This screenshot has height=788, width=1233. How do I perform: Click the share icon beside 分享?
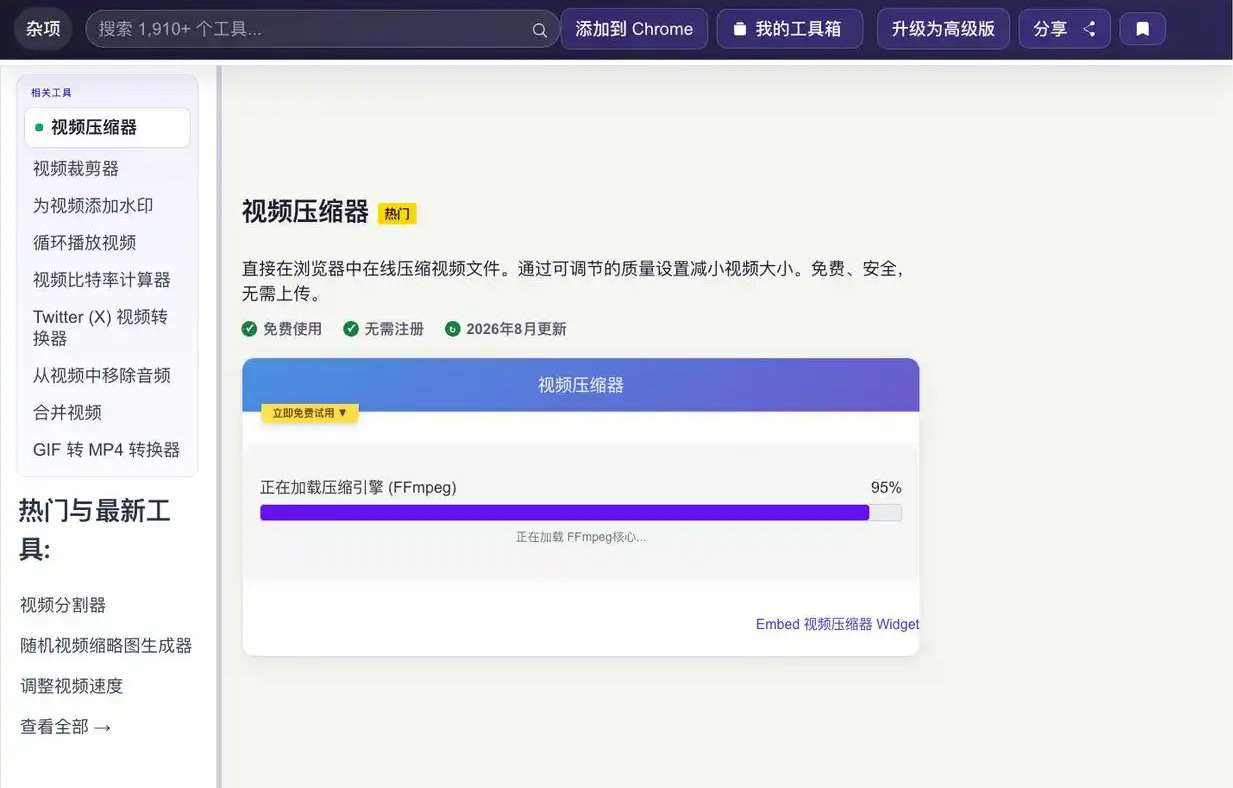[x=1089, y=29]
